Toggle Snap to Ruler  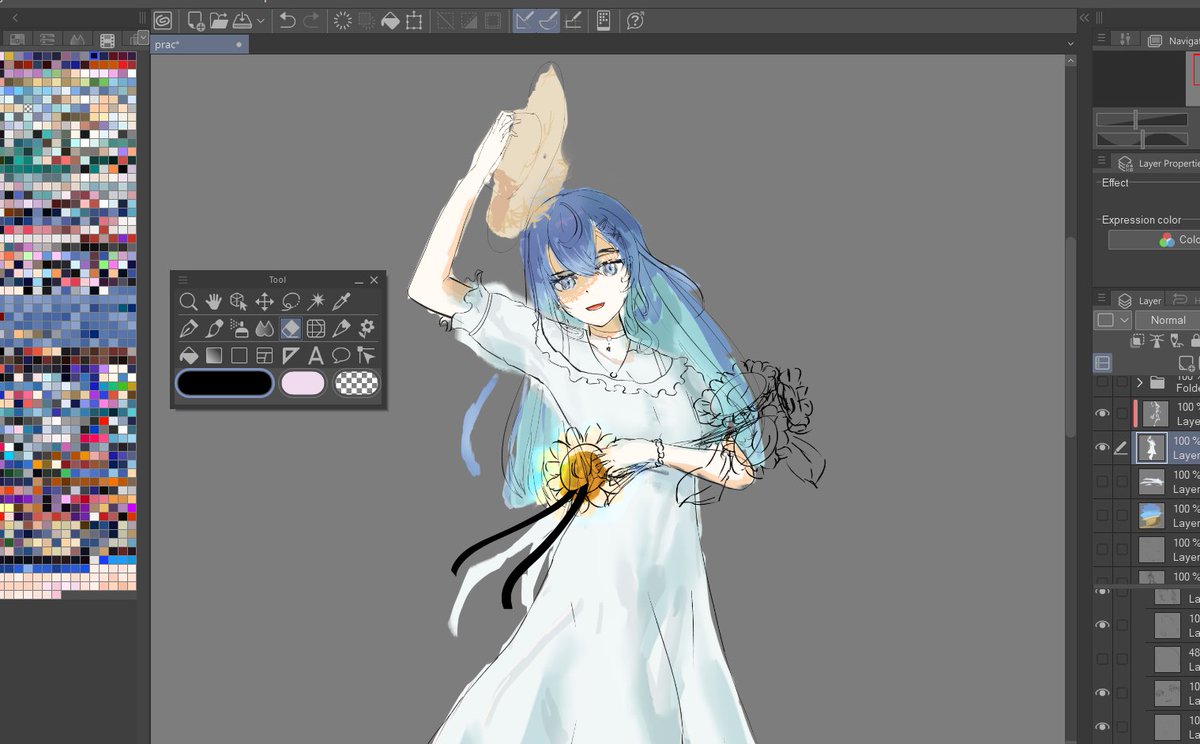pyautogui.click(x=525, y=20)
